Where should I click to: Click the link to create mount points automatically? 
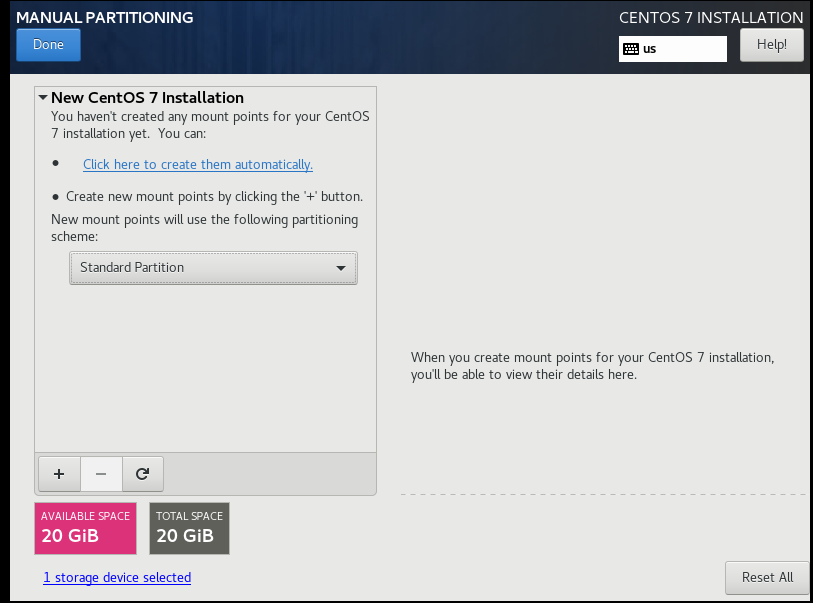coord(198,164)
